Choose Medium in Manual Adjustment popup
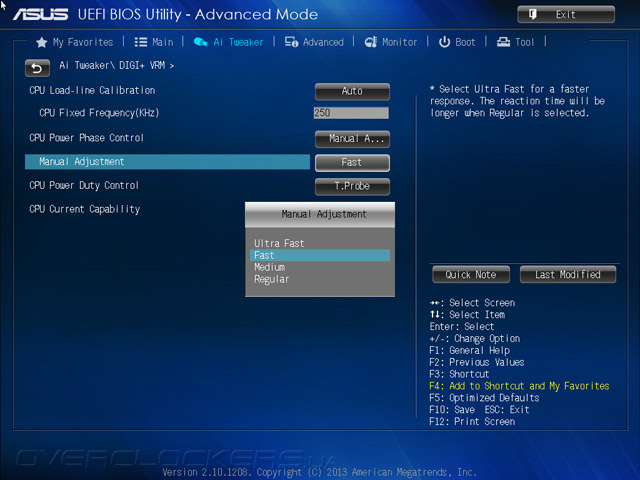Viewport: 640px width, 480px height. [320, 267]
